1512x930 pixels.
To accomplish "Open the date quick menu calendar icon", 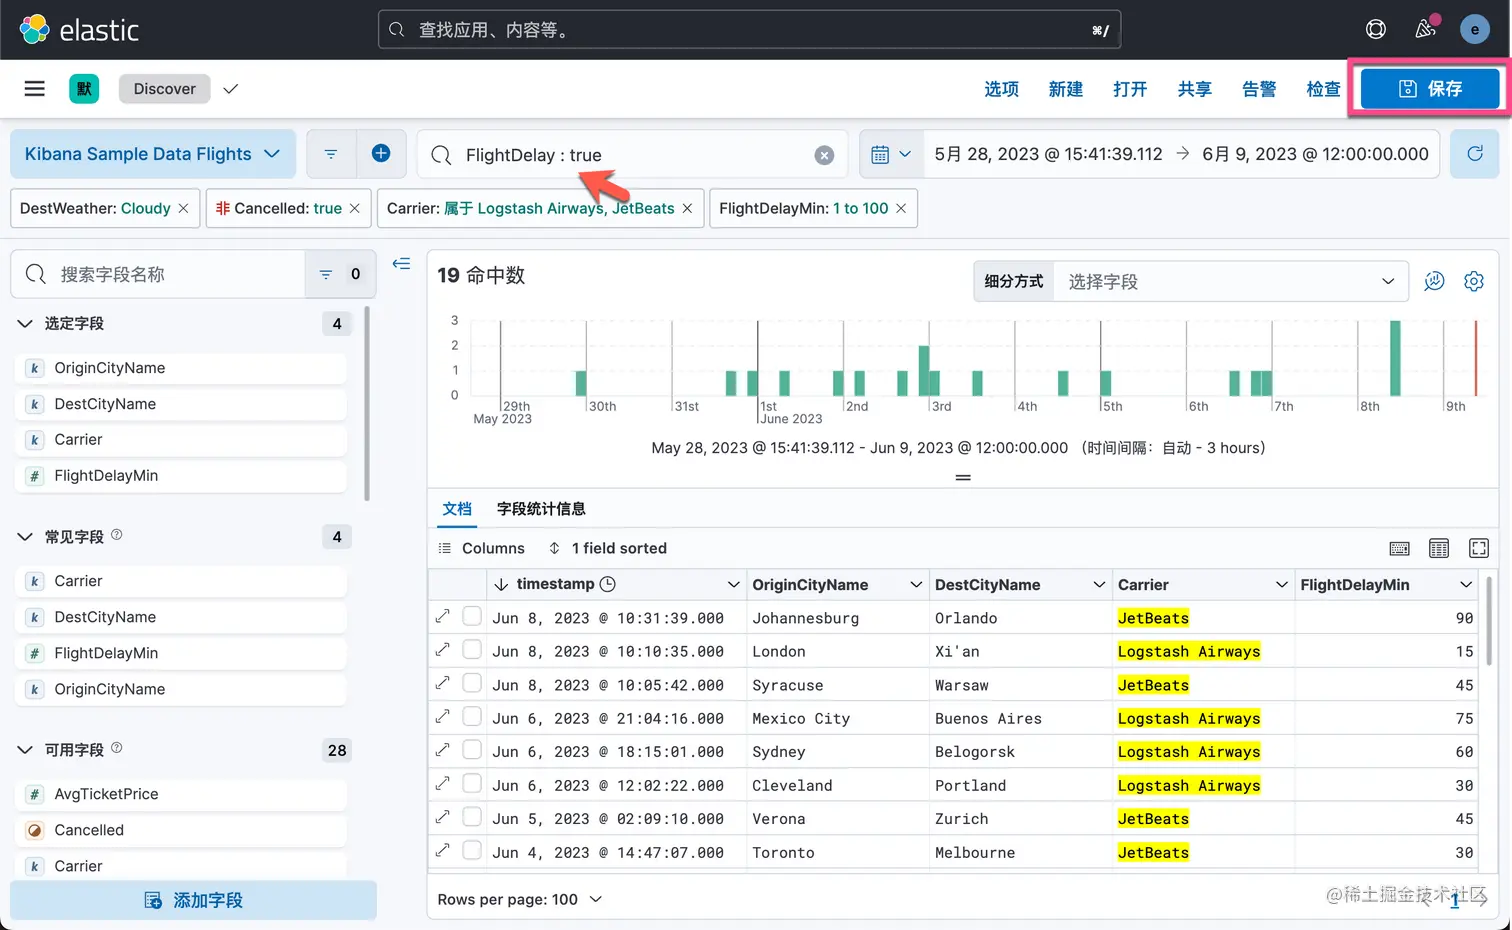I will point(891,155).
